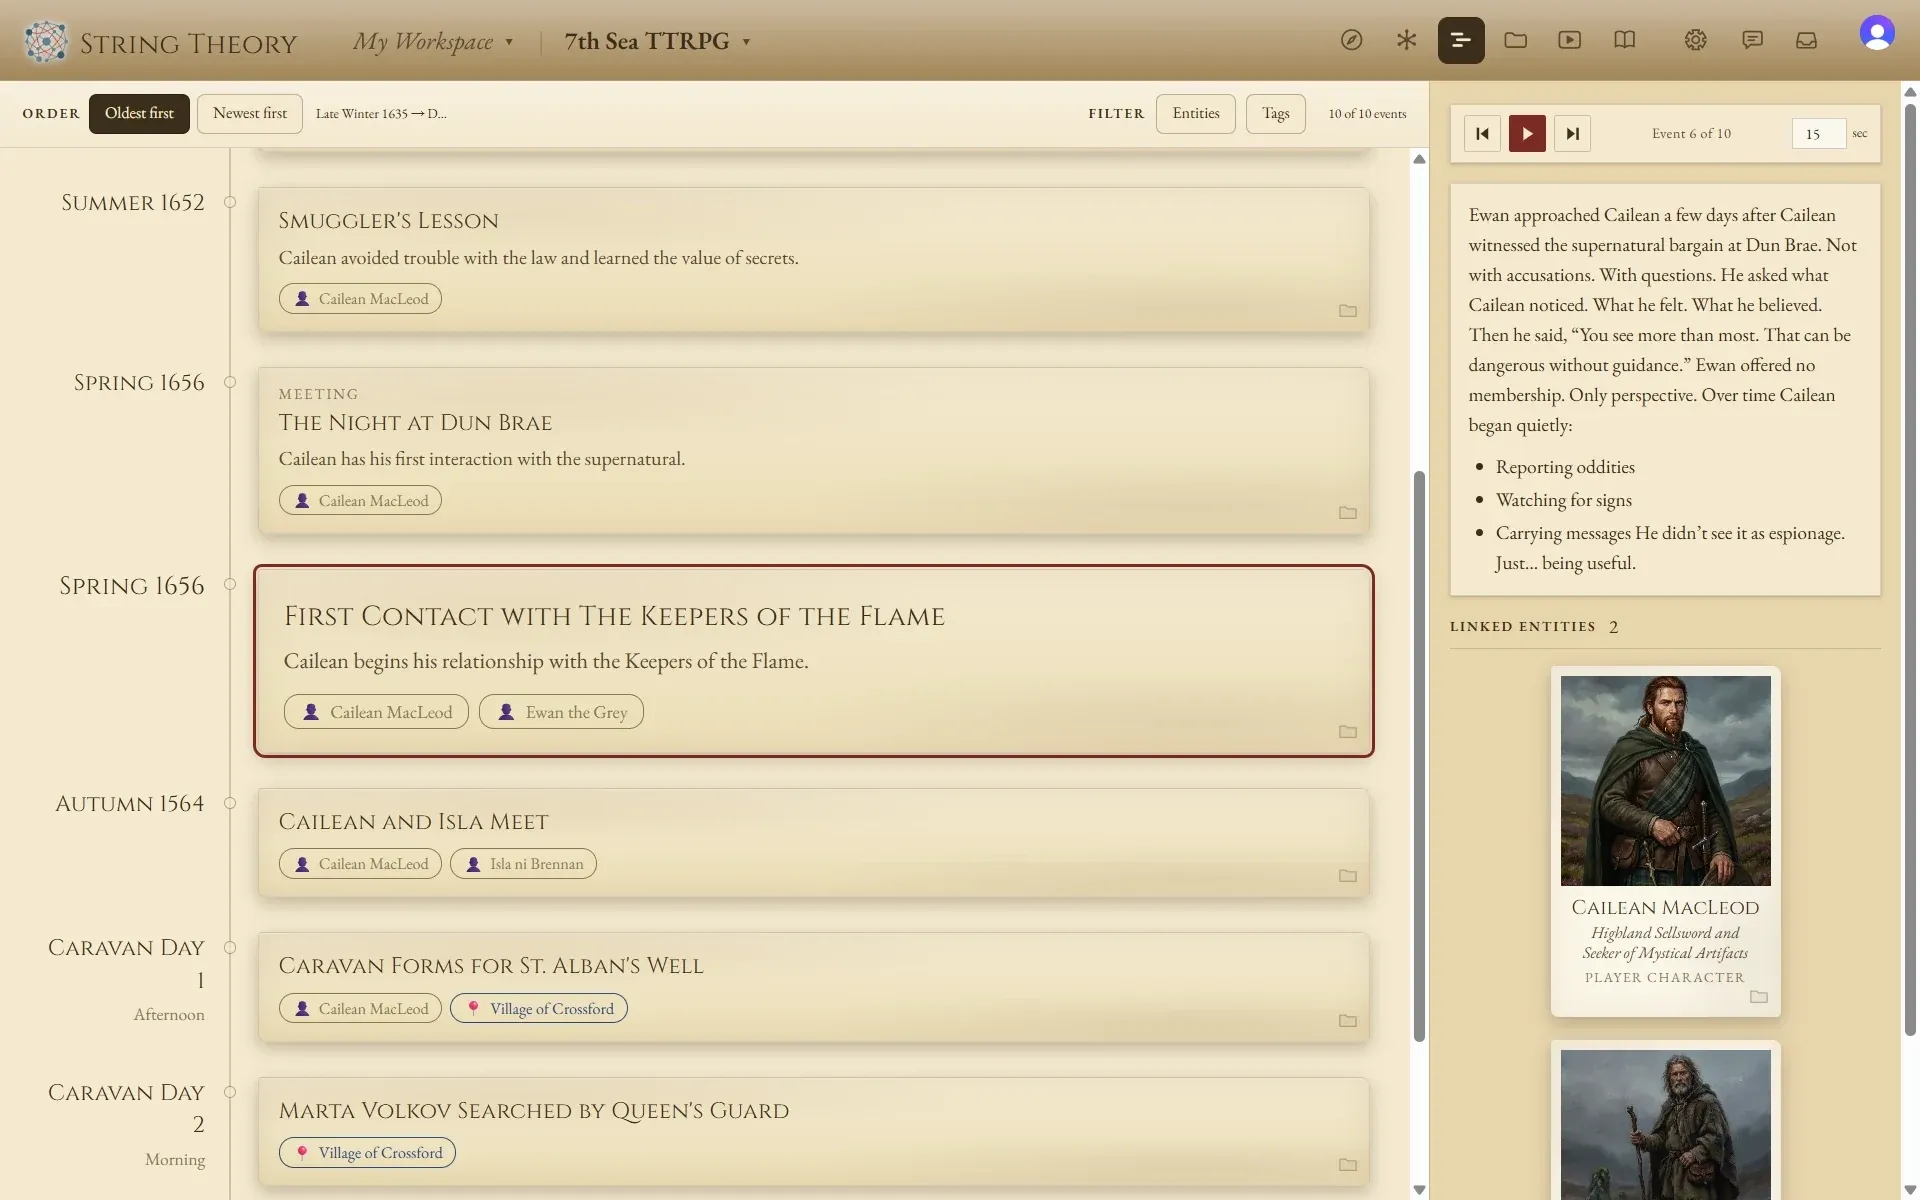
Task: Click Cailean MacLeod tag in Cailean and Isla Meet
Action: (360, 864)
